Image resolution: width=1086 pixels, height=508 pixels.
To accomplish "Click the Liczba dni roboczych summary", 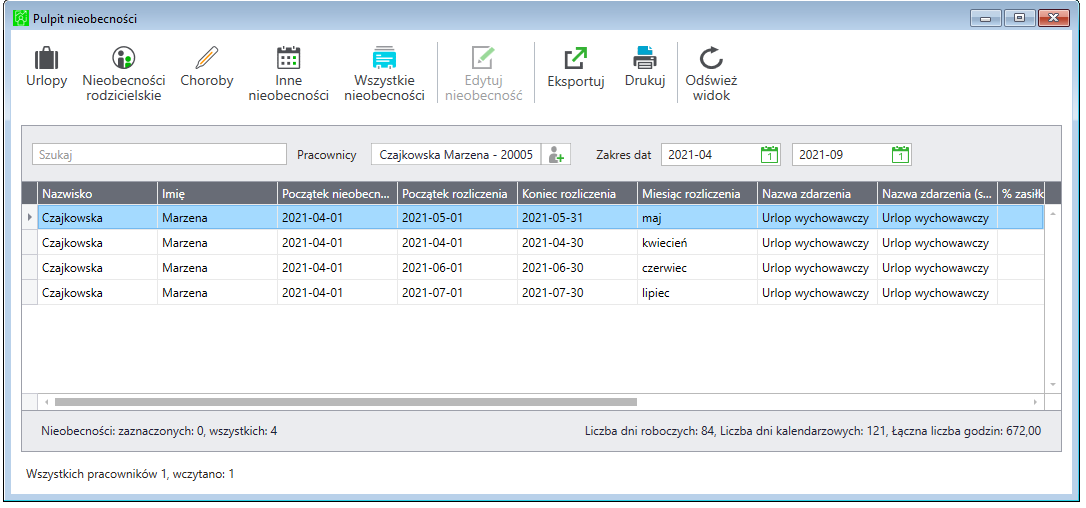I will 812,431.
